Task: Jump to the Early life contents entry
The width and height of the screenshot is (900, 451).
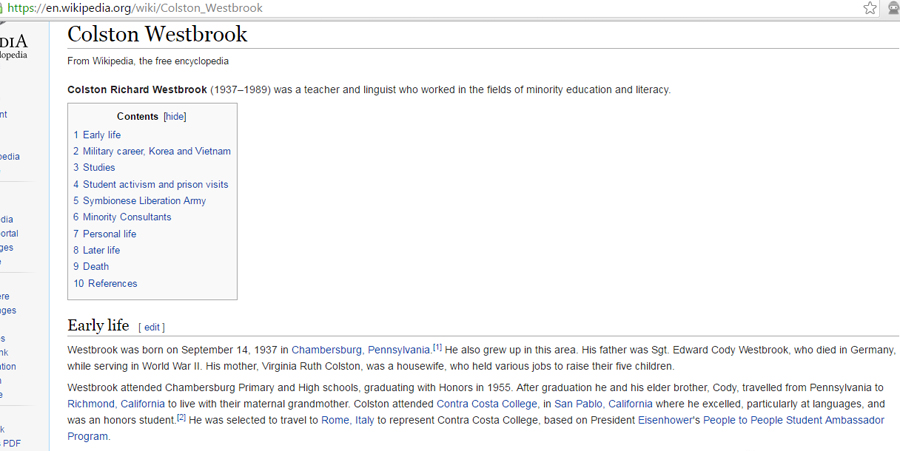Action: pyautogui.click(x=101, y=135)
